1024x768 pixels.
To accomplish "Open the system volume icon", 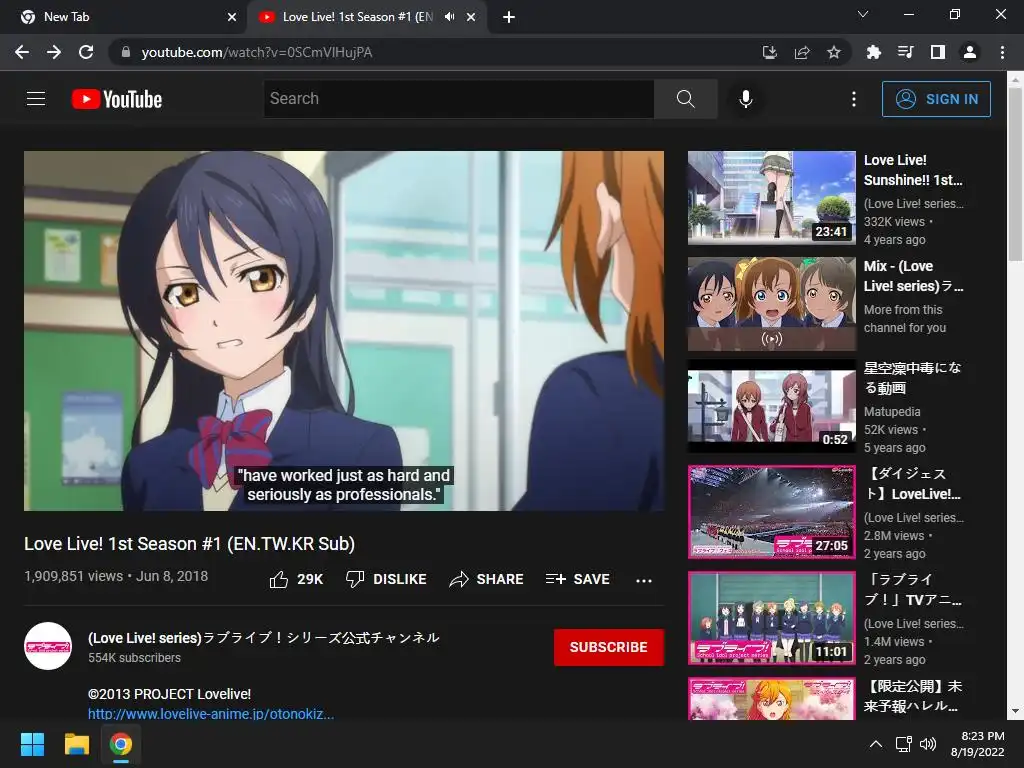I will tap(927, 744).
